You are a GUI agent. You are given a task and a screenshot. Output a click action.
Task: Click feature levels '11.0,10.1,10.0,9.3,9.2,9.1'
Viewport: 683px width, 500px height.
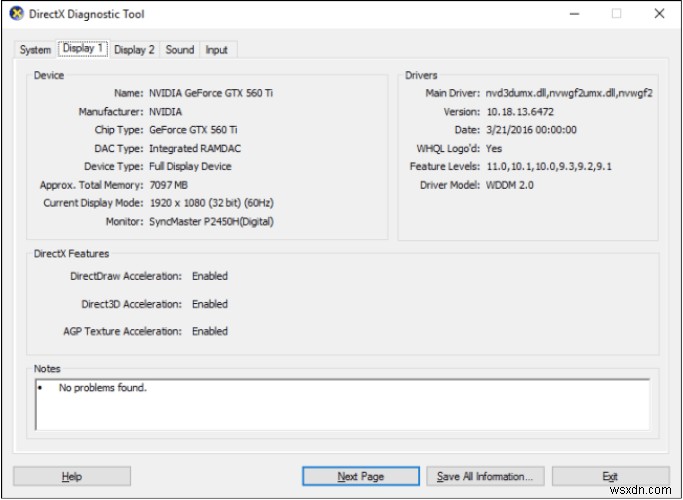point(549,166)
